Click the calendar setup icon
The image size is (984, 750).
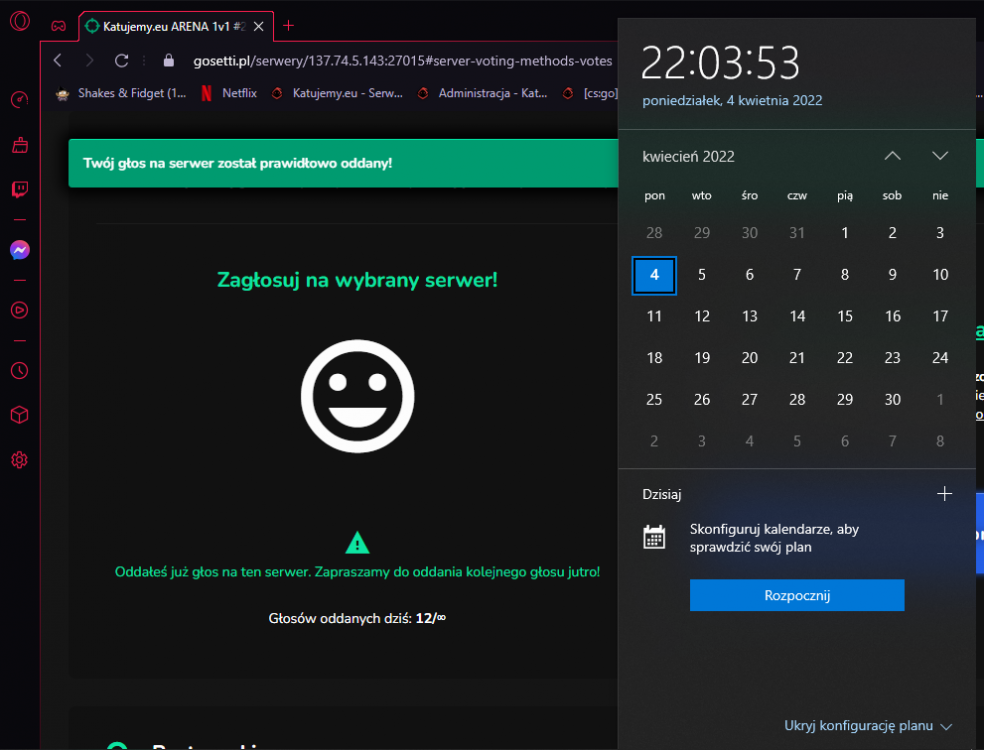pyautogui.click(x=654, y=538)
